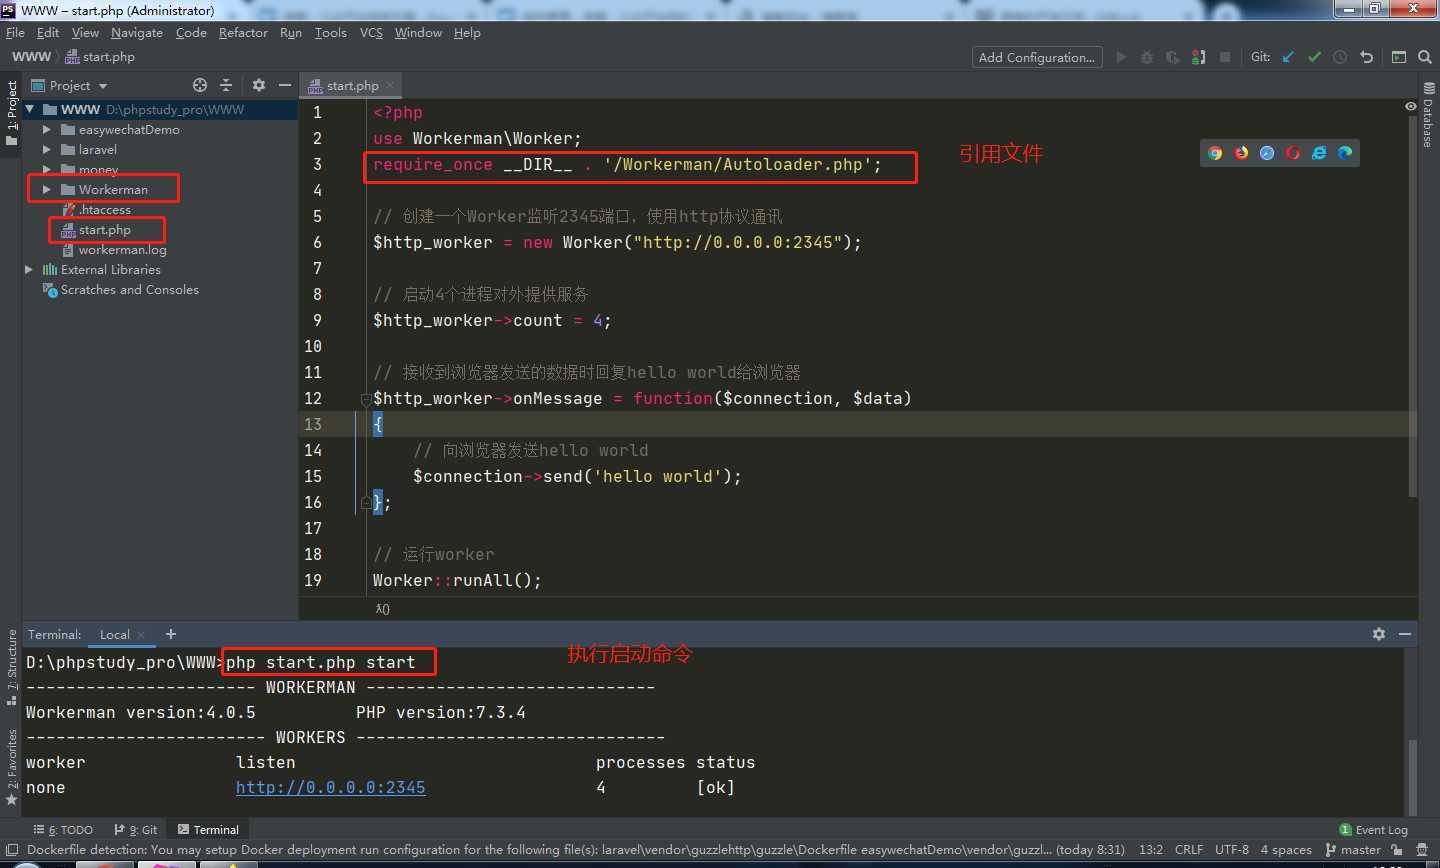Open the Navigate menu
1440x868 pixels.
137,33
